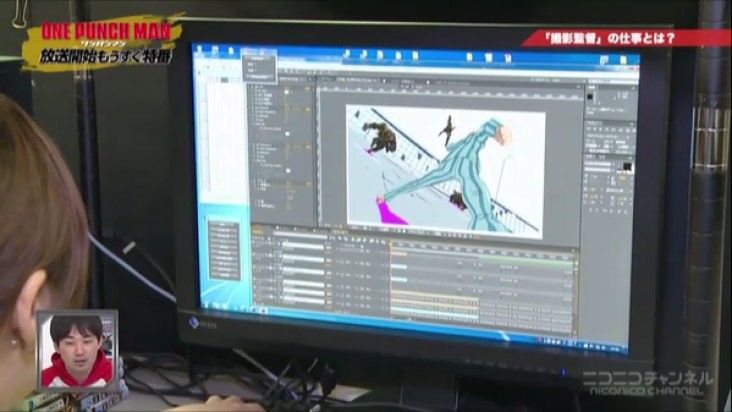Choose the last entry in the open dropdown menu
Viewport: 732px width, 412px height.
click(260, 77)
